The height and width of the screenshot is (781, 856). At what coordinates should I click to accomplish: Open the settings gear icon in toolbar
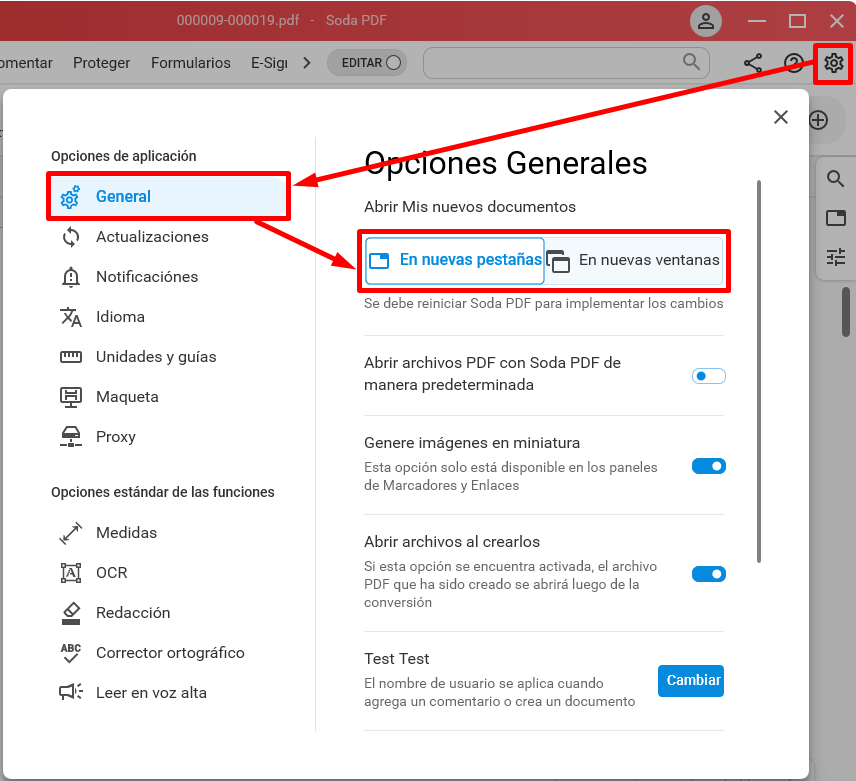(833, 63)
